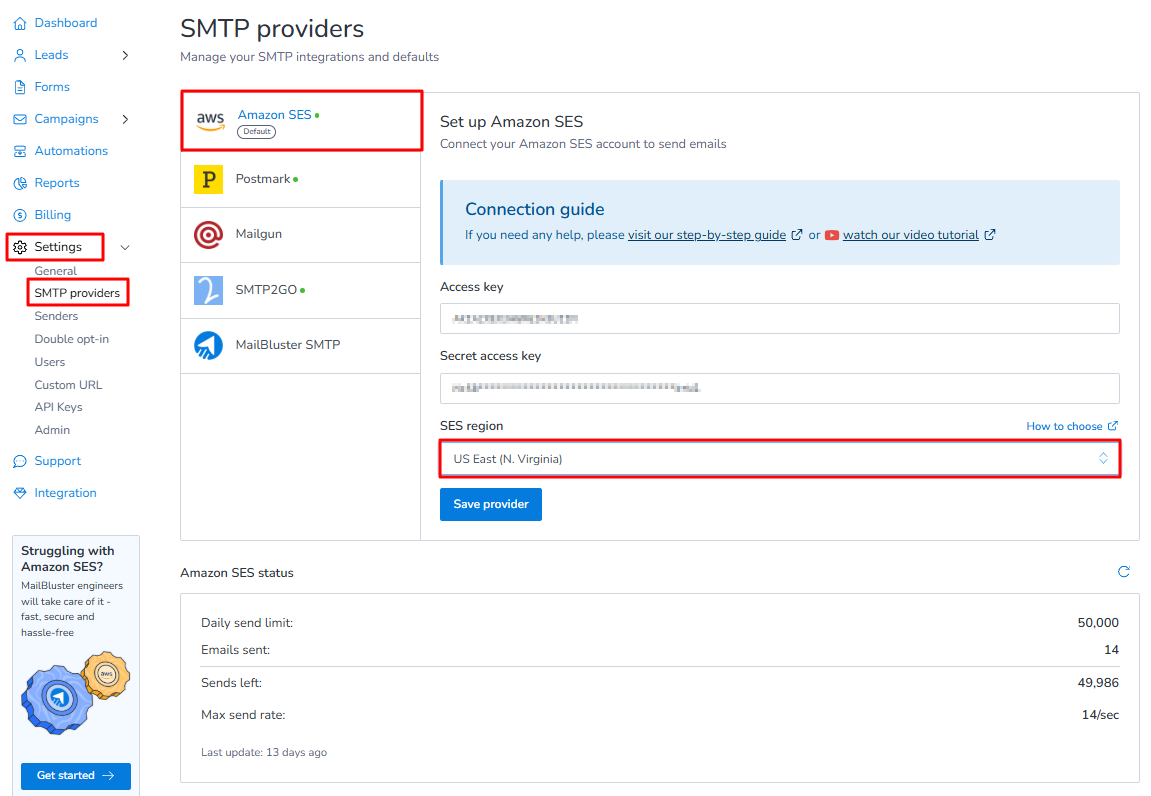The image size is (1151, 796).
Task: Click the Forms document icon
Action: tap(20, 87)
